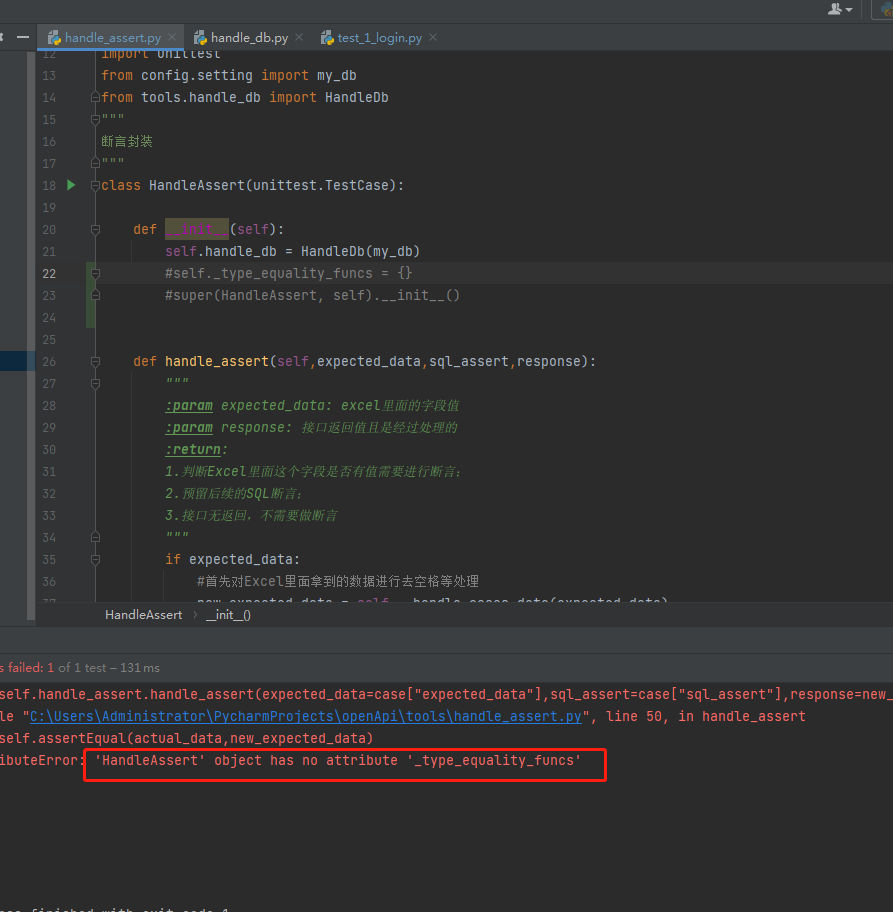Click the python file icon on test_1_login.py tab
Viewport: 893px width, 912px height.
(327, 38)
